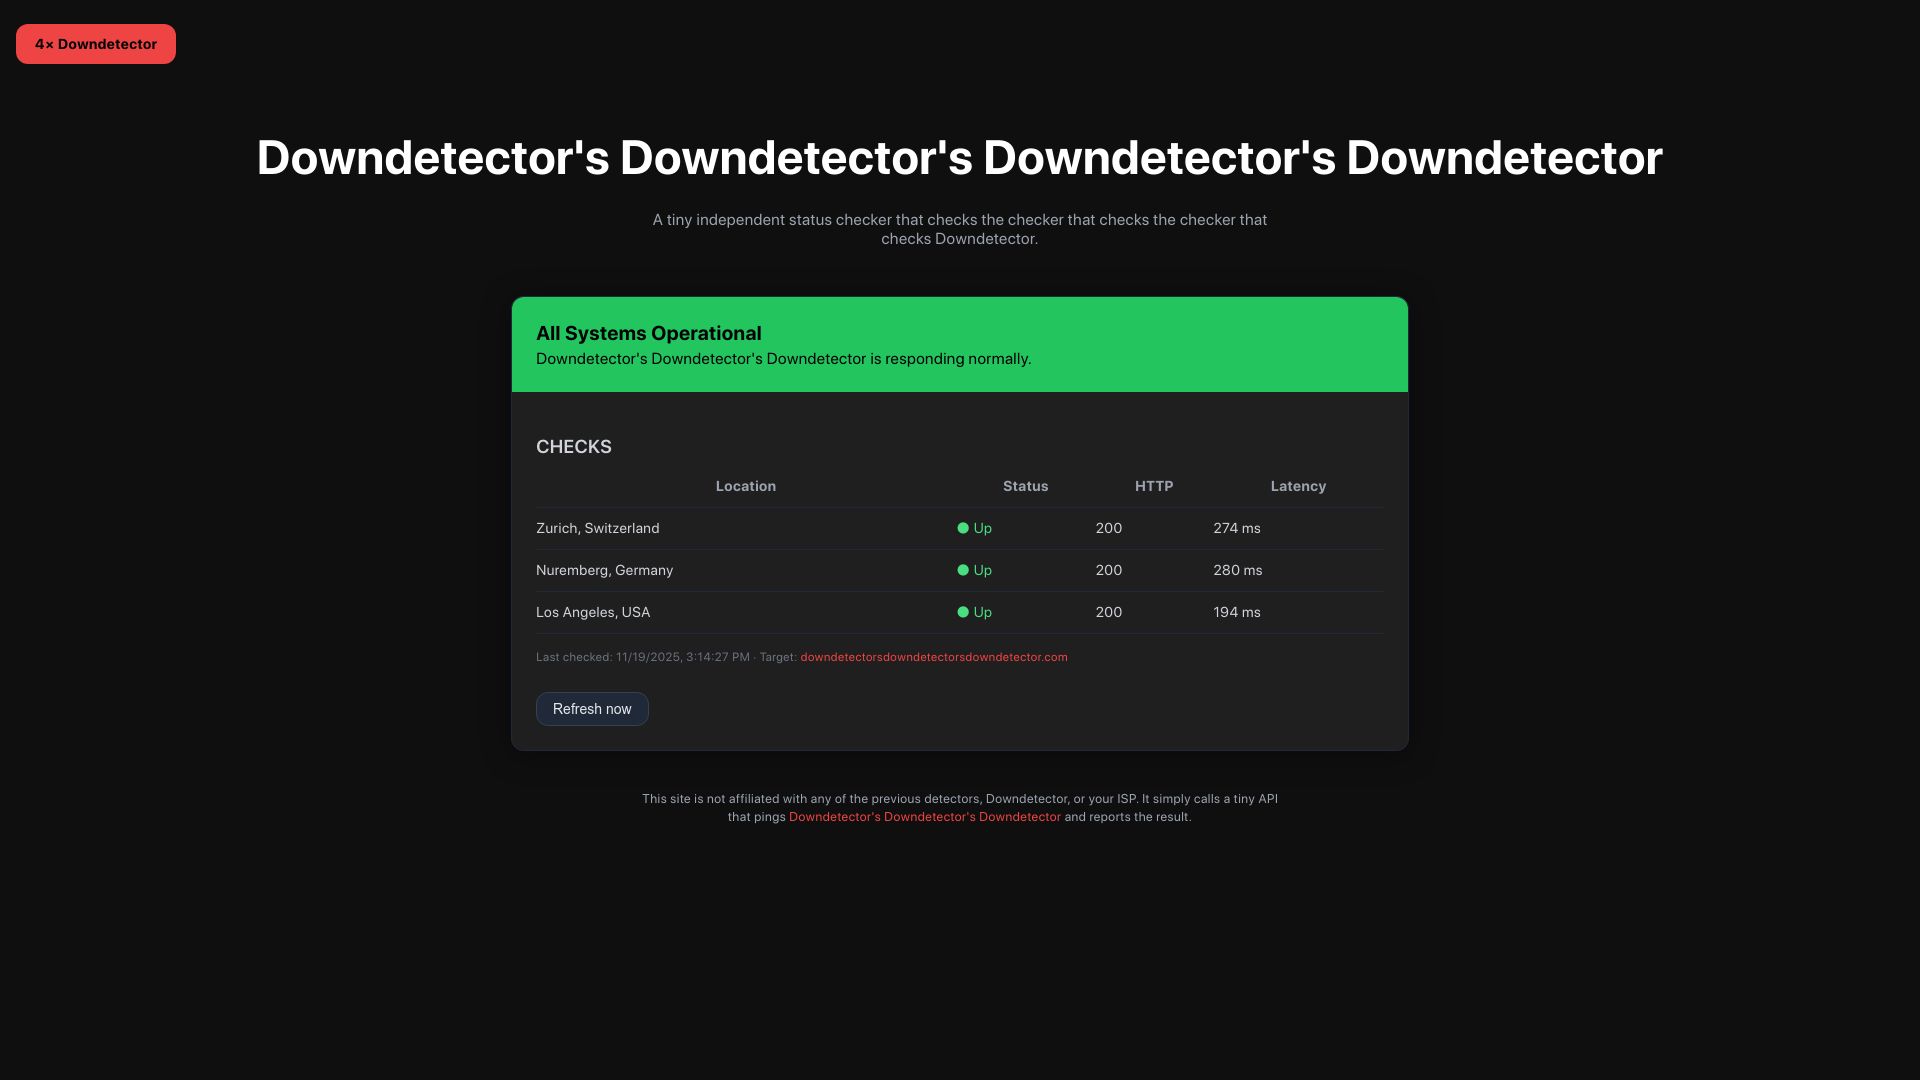
Task: Click the red 4× Downdetector badge
Action: point(96,44)
